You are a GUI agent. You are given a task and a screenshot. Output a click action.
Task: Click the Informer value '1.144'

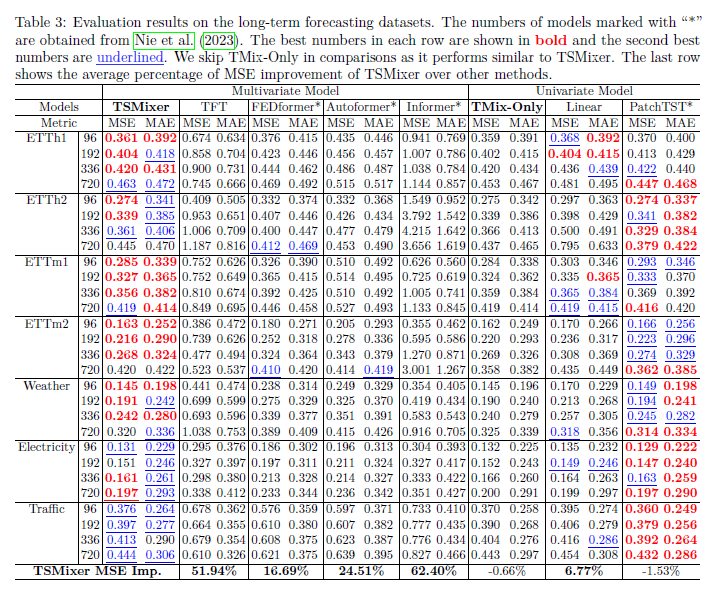tap(416, 185)
